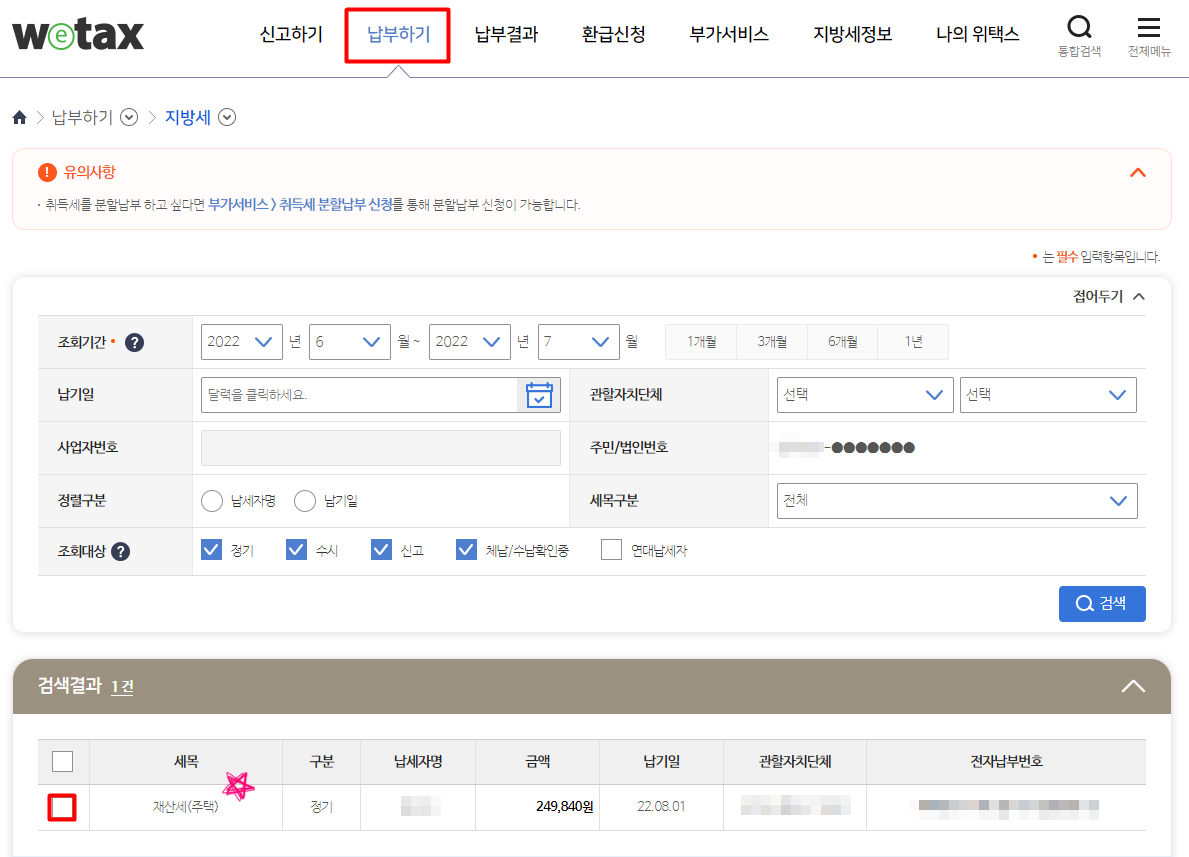Show help for 조회기간 question icon

(x=134, y=343)
